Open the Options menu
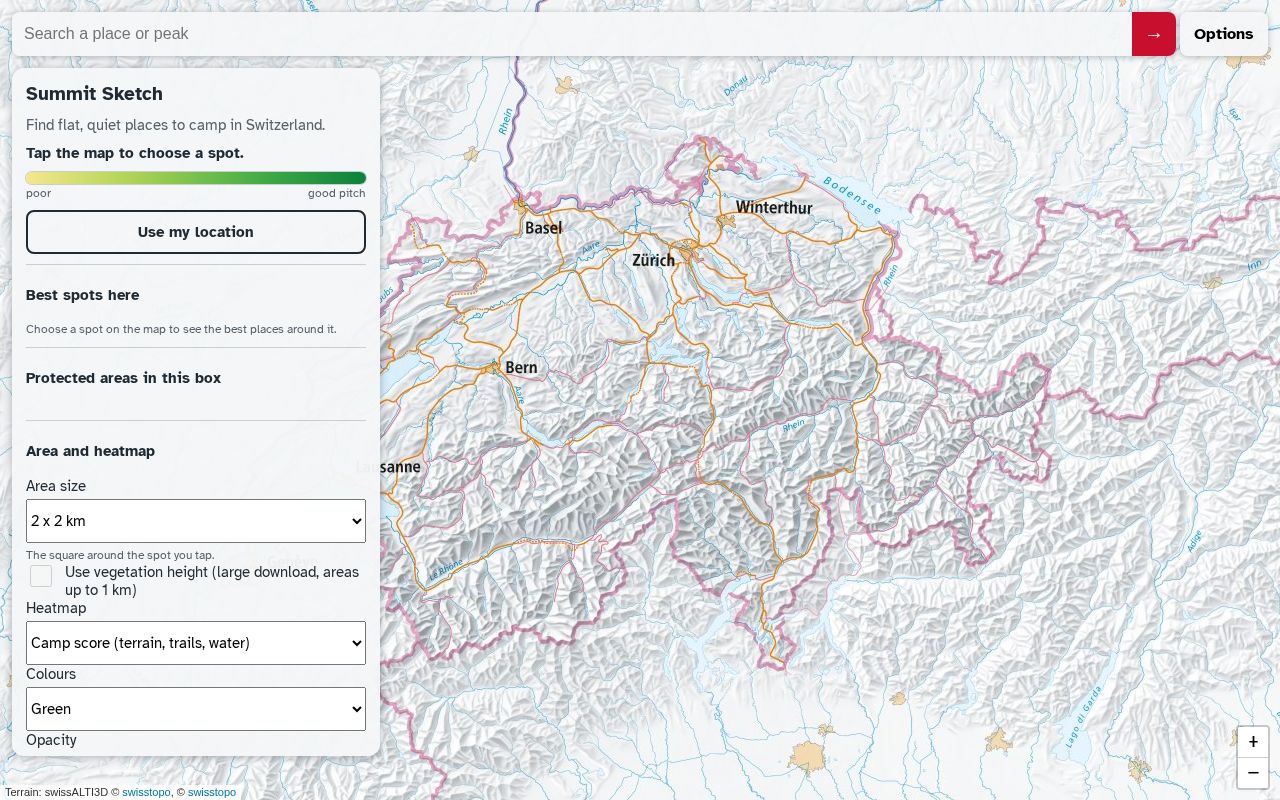This screenshot has height=800, width=1280. [1223, 34]
